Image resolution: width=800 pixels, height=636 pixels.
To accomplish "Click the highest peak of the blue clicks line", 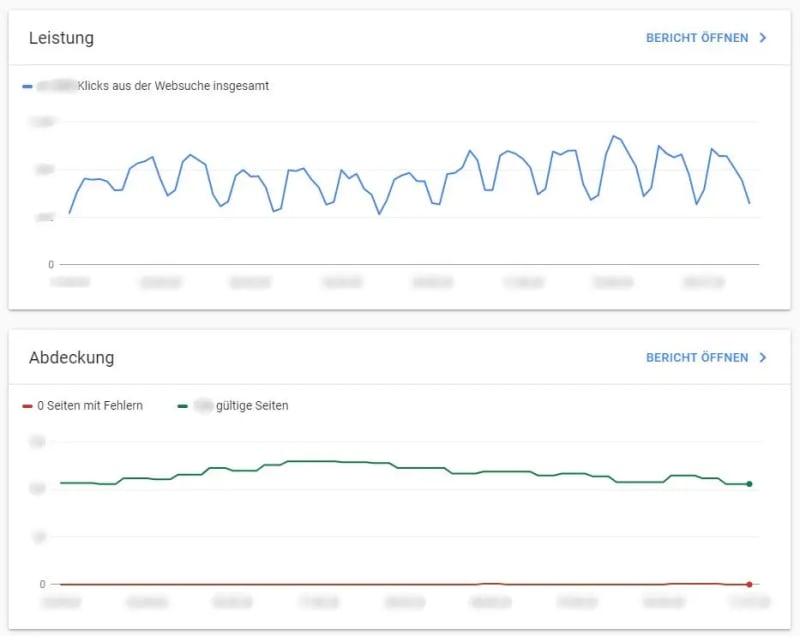I will tap(613, 136).
